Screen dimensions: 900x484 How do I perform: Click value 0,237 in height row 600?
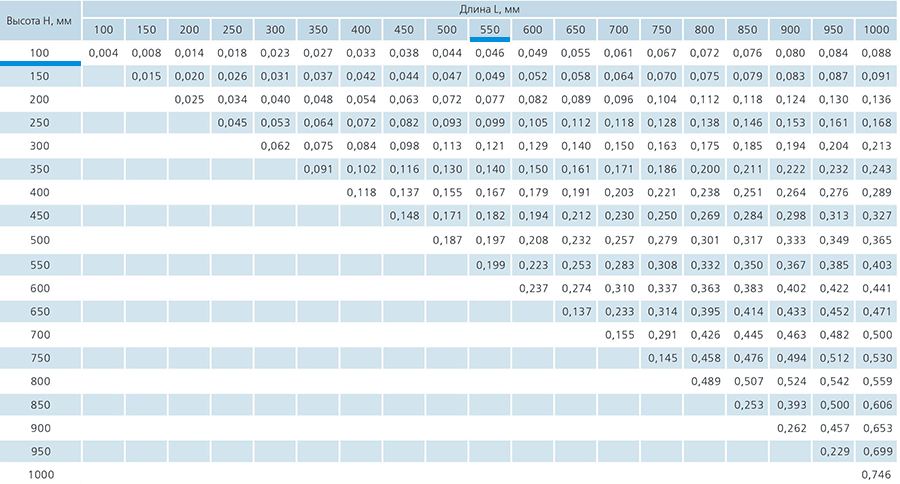pos(533,288)
